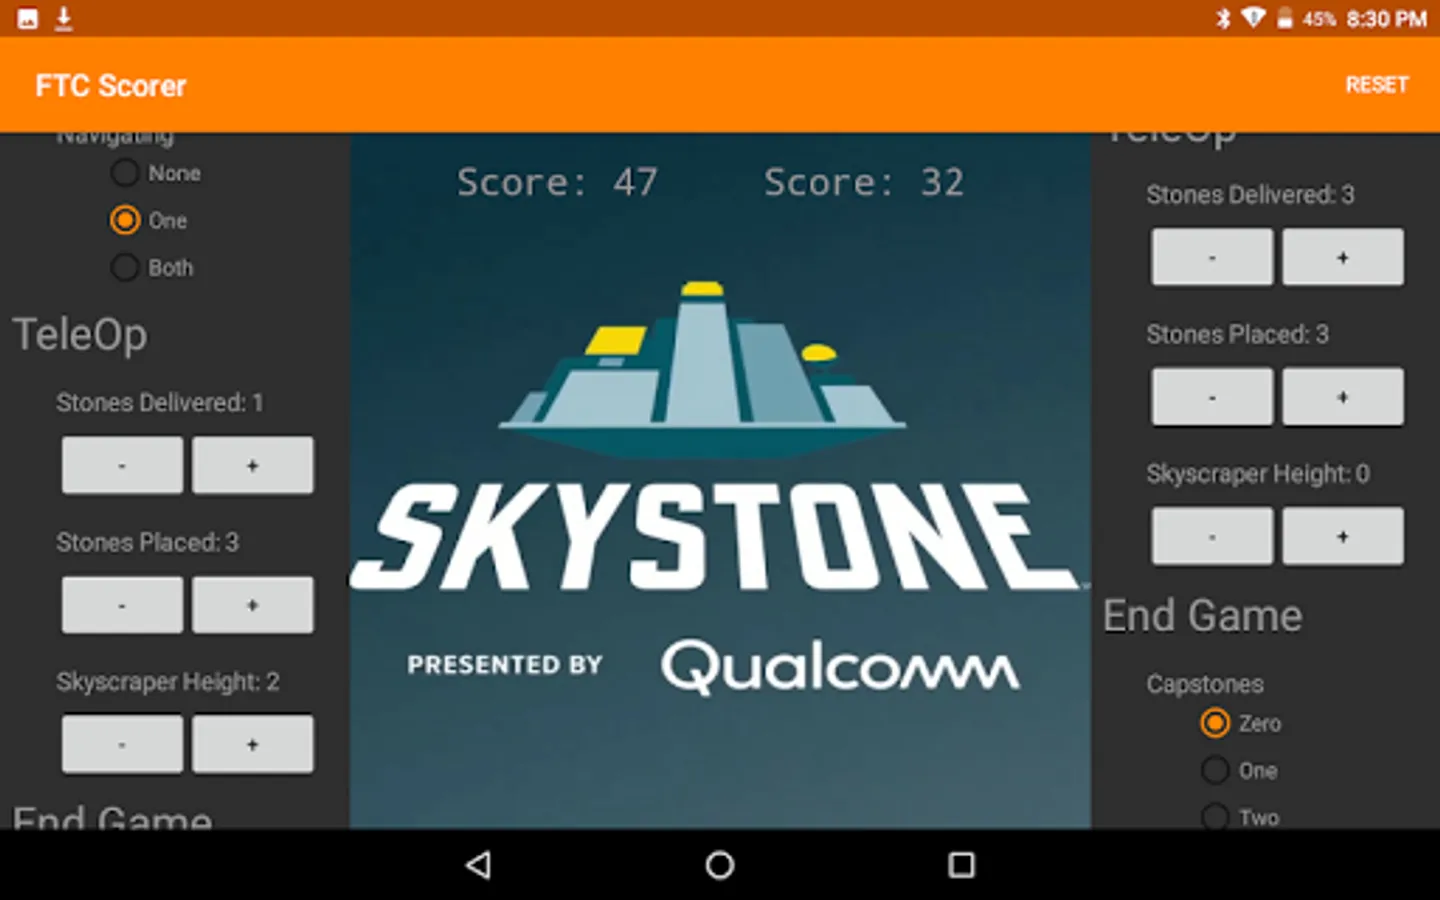Increase right team Stones Placed with plus
Screen dimensions: 1440x900
point(1343,397)
